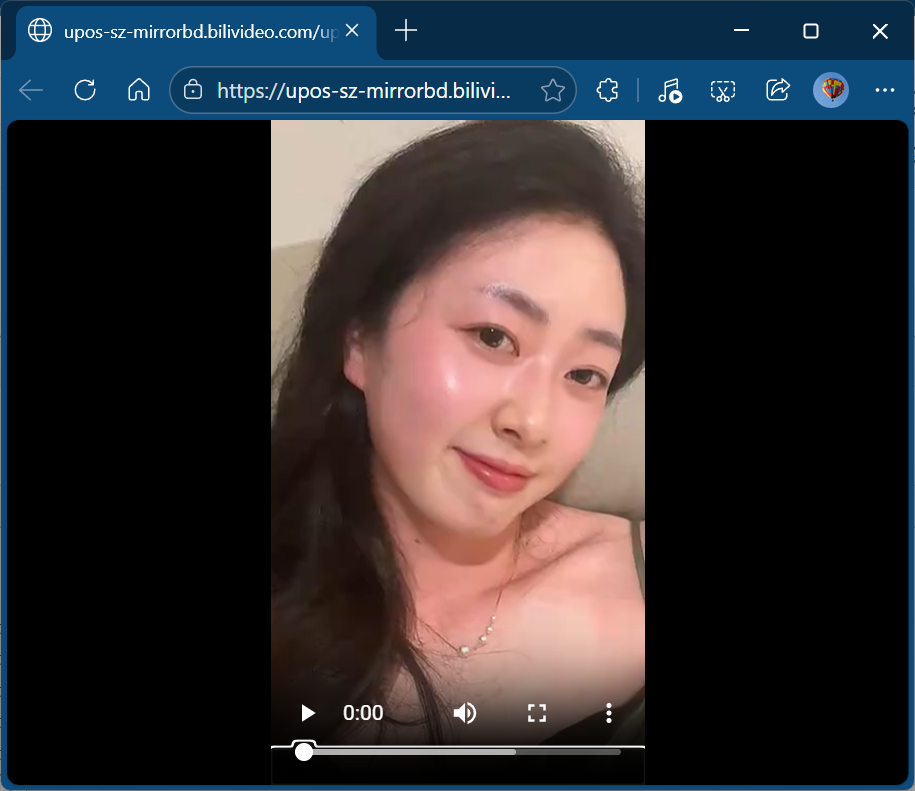Go back to the previous page

coord(31,91)
